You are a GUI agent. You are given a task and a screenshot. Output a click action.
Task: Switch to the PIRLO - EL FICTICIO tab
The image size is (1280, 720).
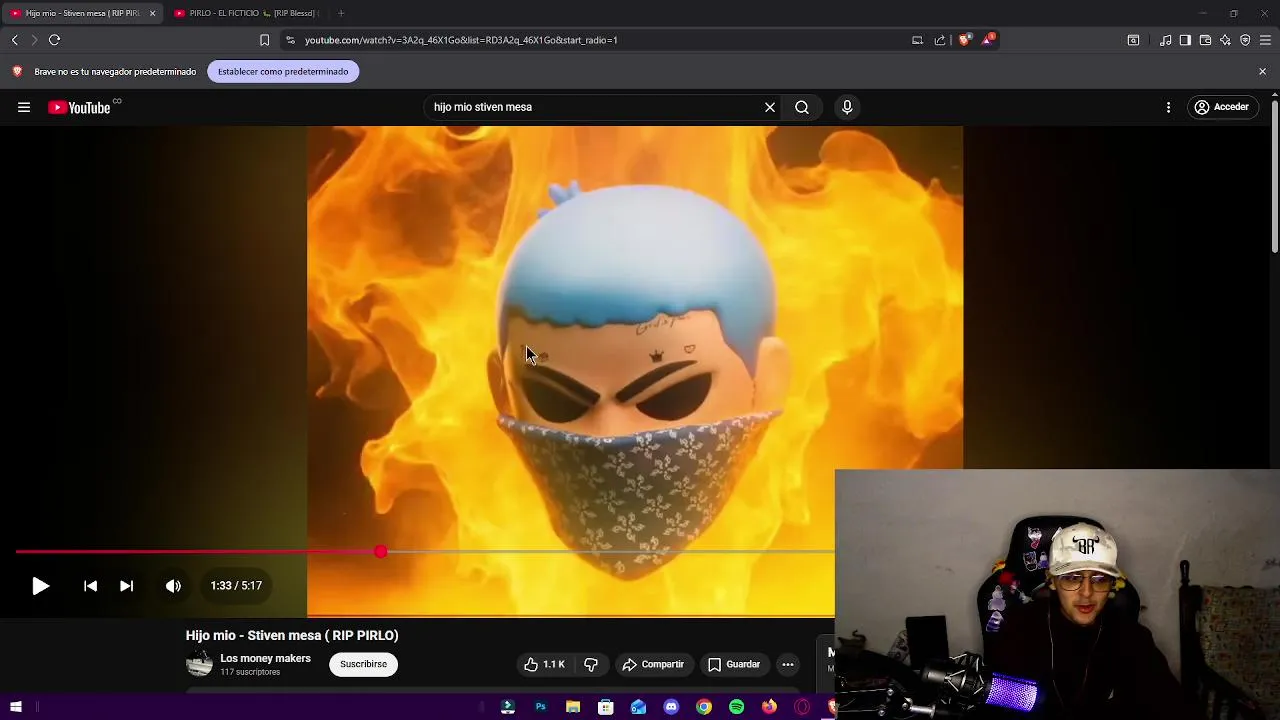coord(245,13)
